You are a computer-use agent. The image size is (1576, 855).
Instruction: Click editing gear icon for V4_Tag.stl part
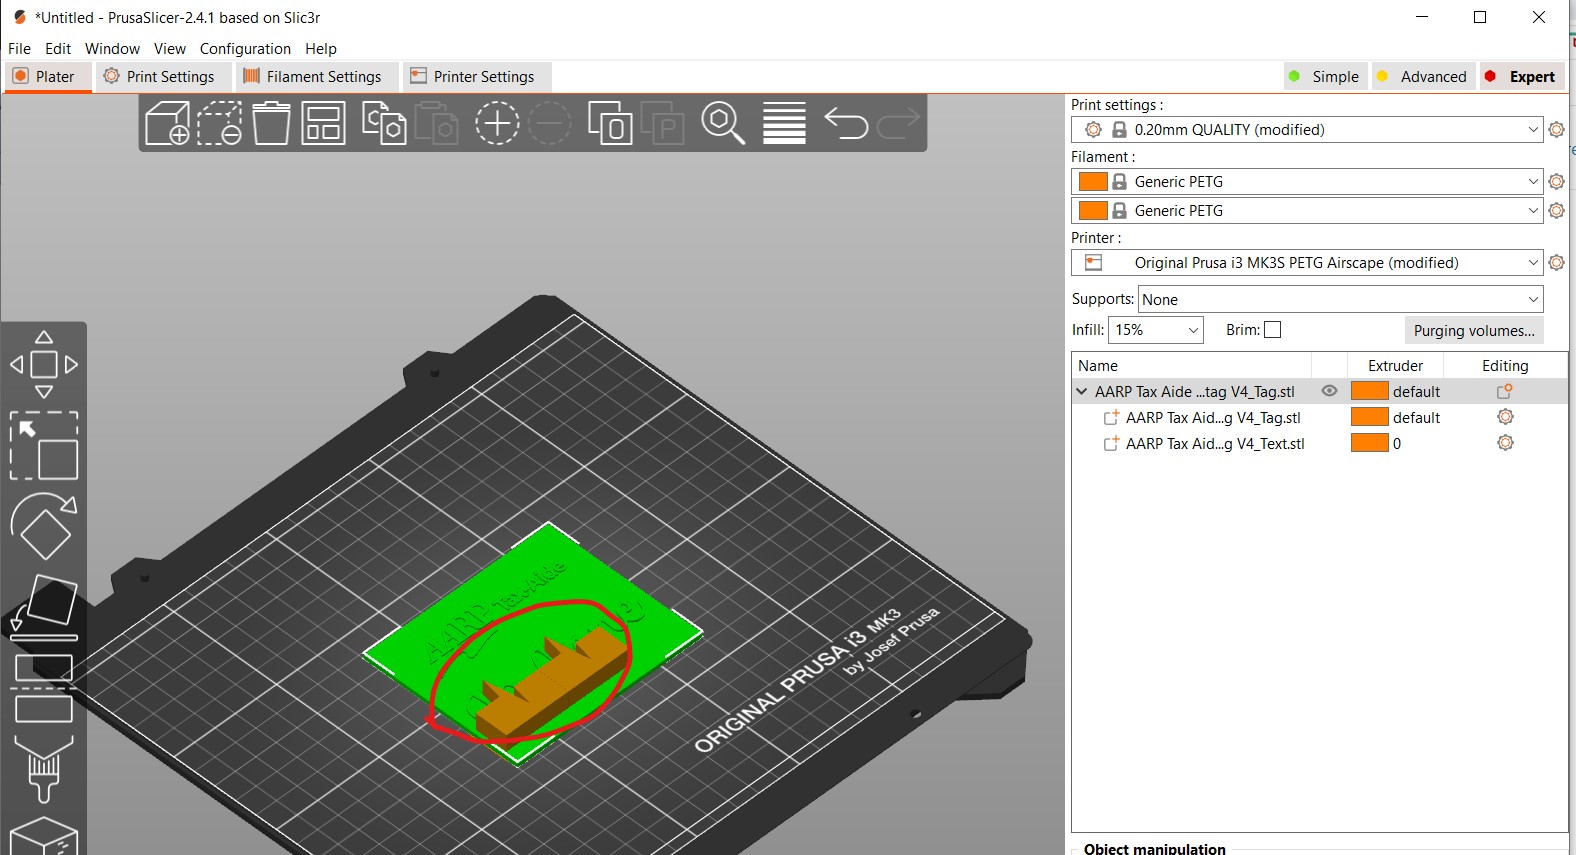pyautogui.click(x=1505, y=417)
